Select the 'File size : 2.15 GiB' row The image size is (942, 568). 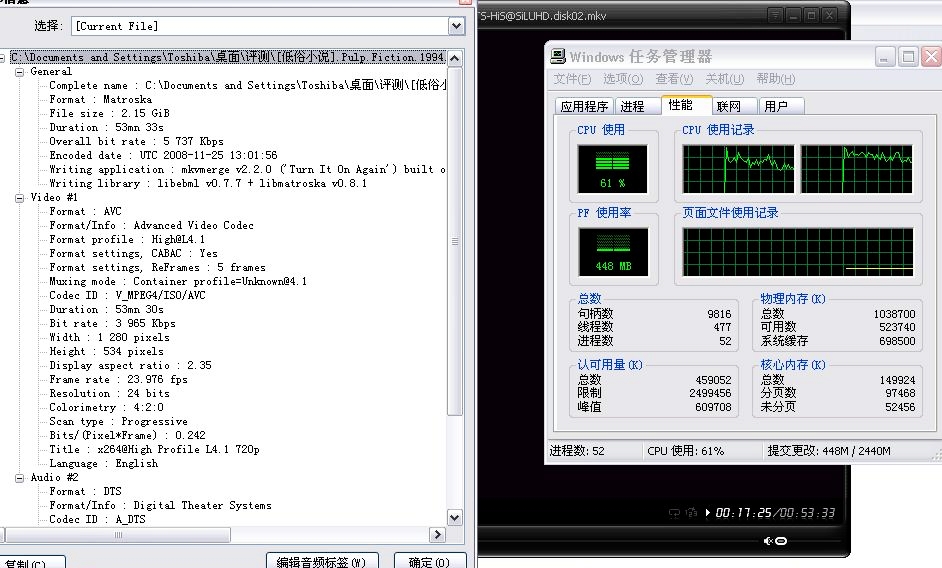pos(109,114)
